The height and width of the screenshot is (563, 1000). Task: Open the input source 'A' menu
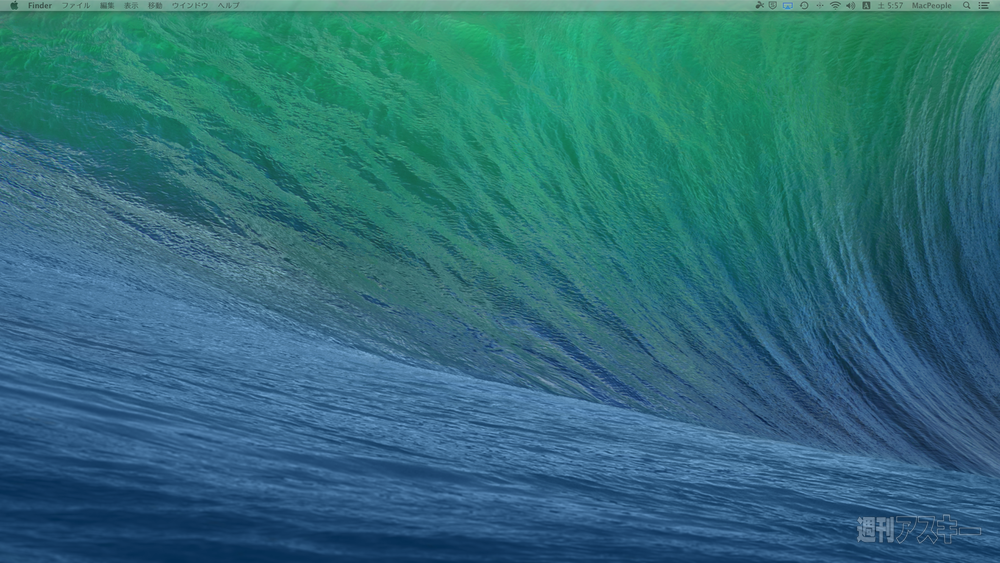point(866,5)
